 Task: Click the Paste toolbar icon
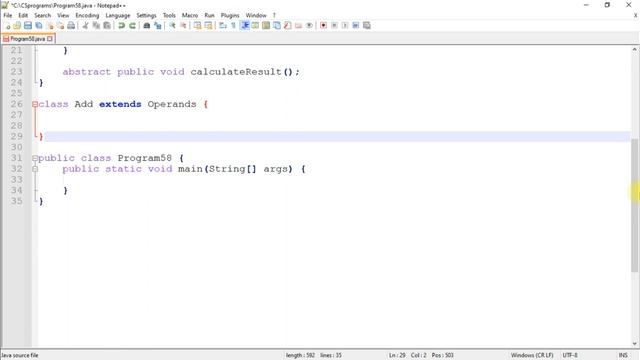click(107, 26)
